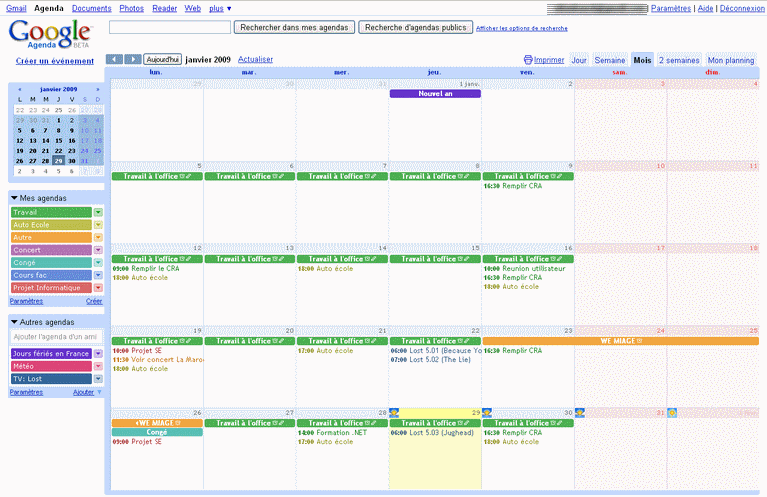Open Paramètres link in top right
The image size is (767, 497).
pos(671,8)
